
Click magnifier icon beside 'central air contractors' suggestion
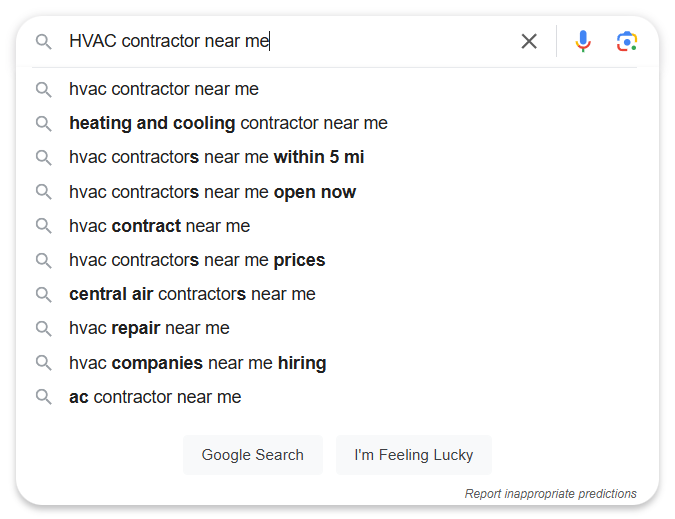[x=43, y=294]
